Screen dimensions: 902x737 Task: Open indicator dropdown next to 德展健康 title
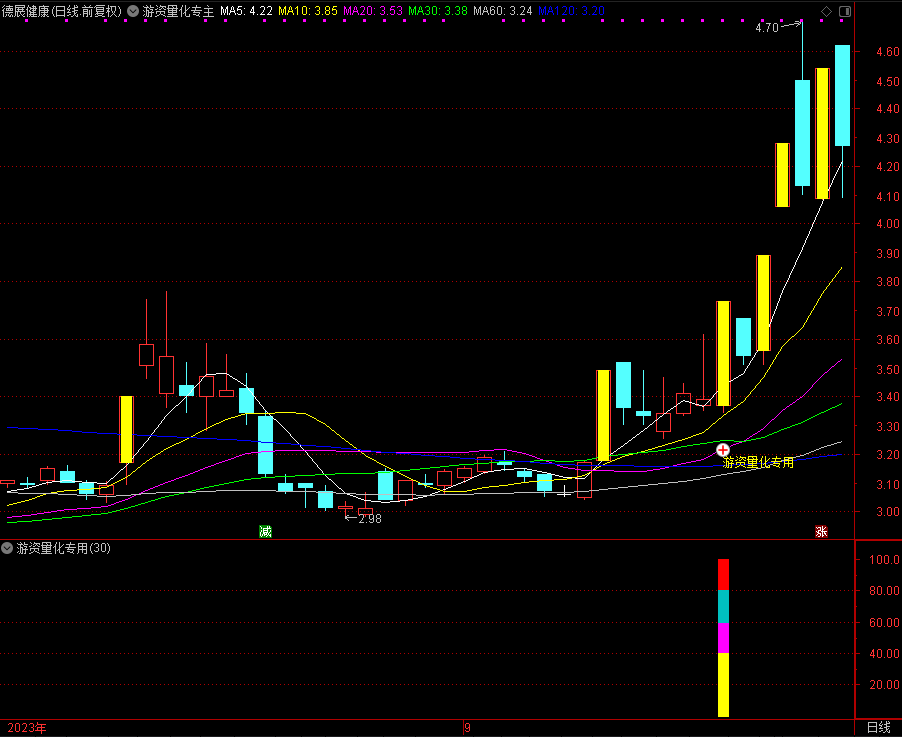pyautogui.click(x=133, y=11)
